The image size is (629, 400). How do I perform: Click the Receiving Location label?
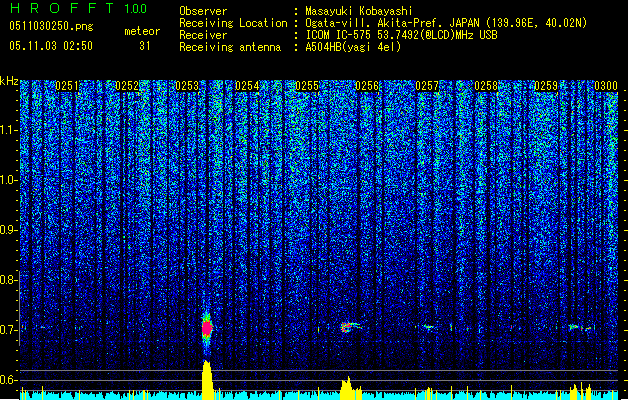(x=233, y=23)
